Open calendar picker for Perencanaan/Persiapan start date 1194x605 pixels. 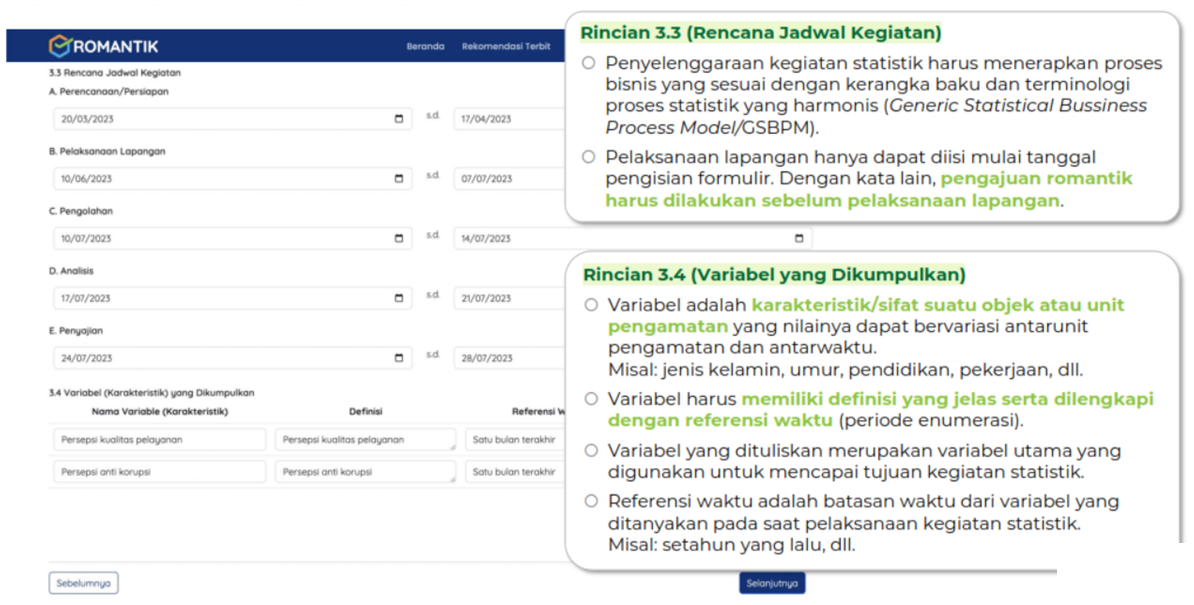coord(399,119)
